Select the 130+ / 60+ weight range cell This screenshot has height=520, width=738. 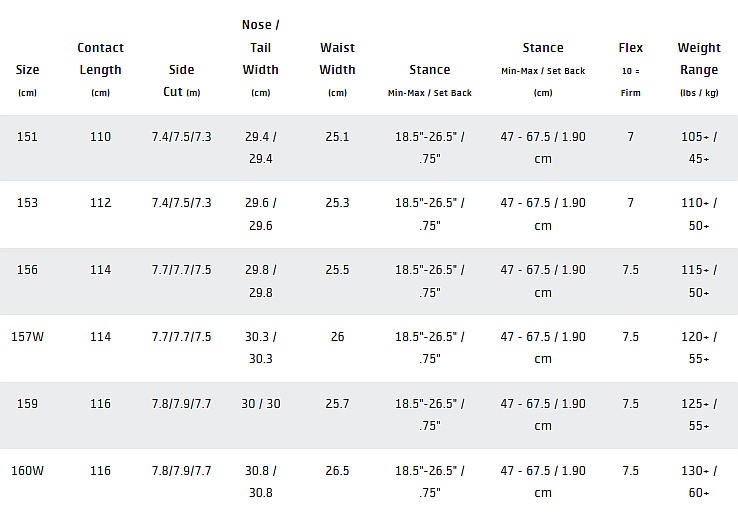point(698,482)
